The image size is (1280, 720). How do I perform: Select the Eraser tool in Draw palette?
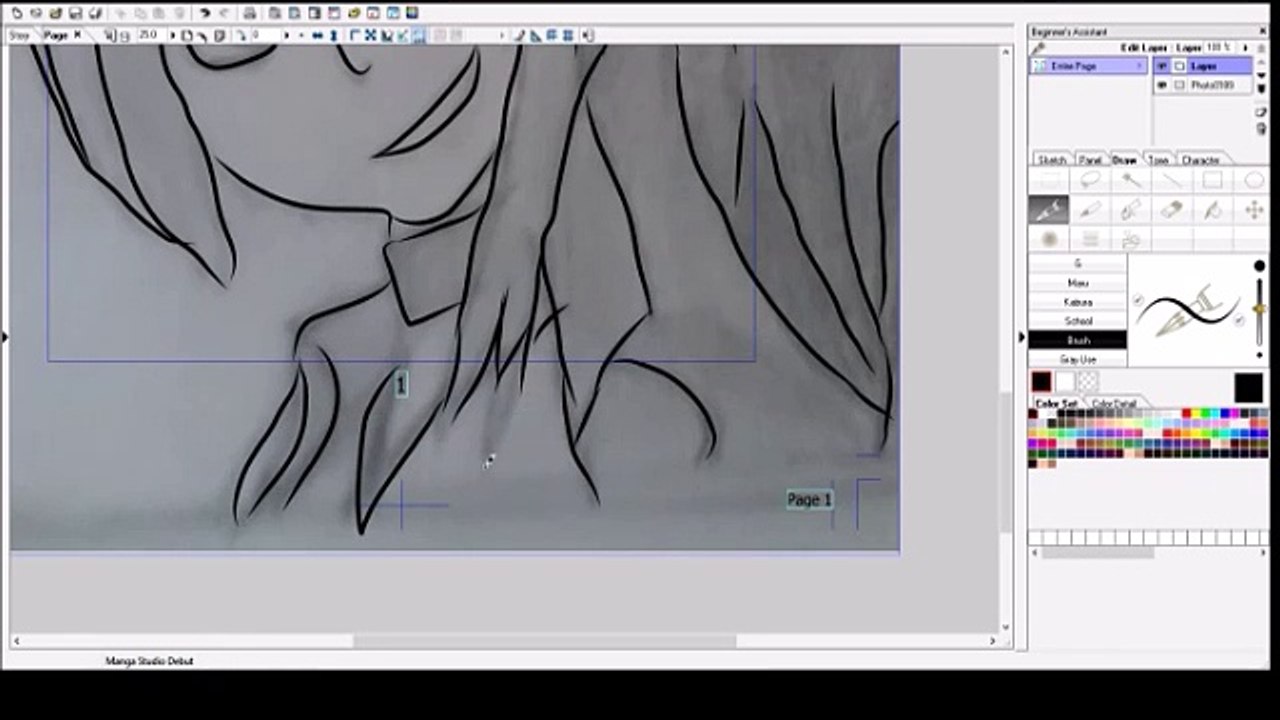tap(1172, 210)
